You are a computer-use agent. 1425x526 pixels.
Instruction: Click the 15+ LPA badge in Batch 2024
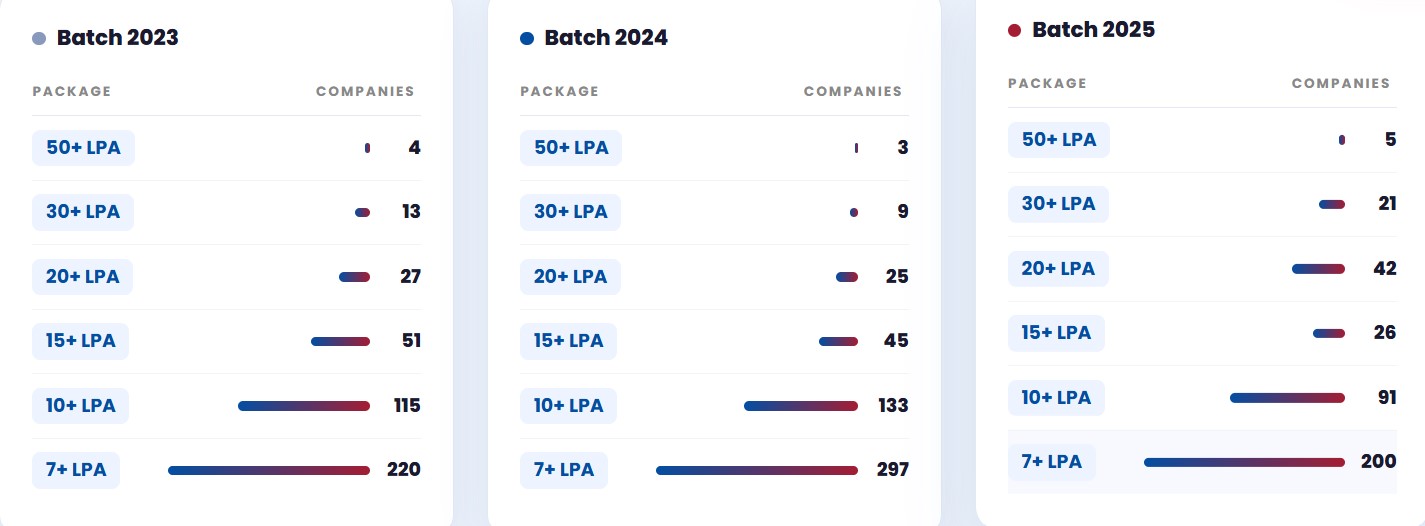568,341
